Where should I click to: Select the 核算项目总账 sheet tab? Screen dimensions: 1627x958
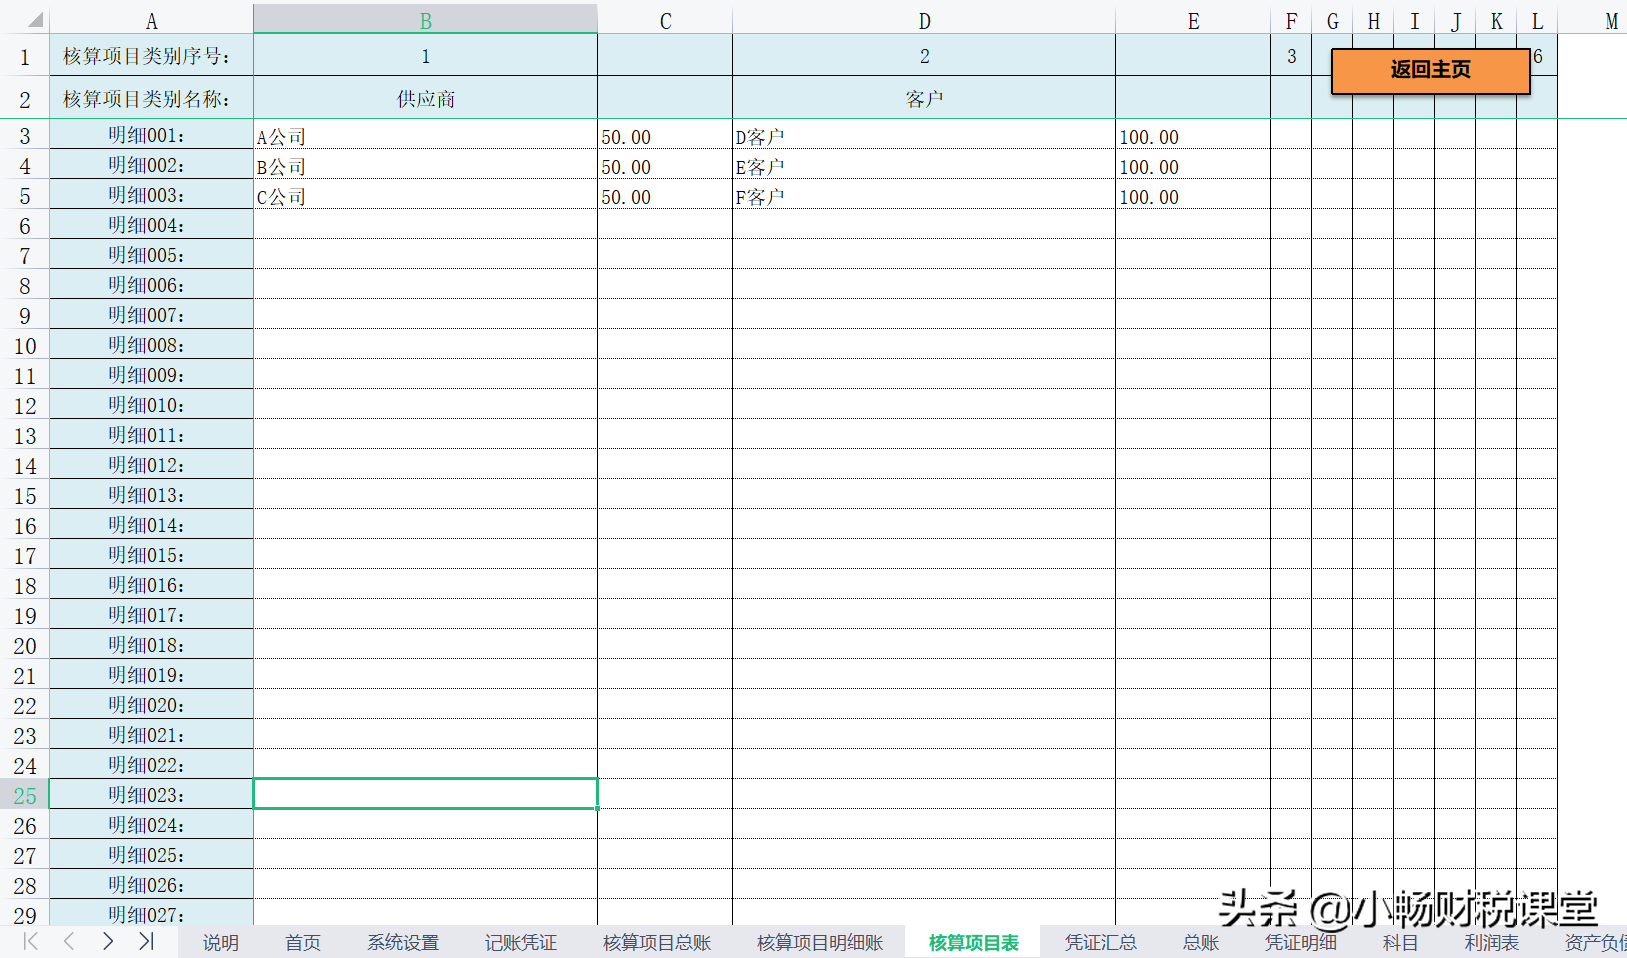[x=657, y=941]
